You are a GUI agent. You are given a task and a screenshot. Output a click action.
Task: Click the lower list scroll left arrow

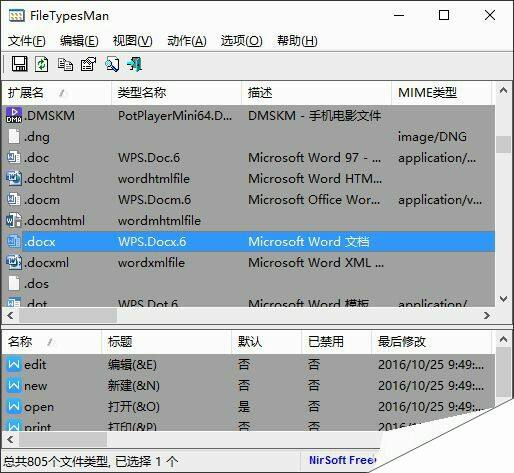click(x=10, y=439)
